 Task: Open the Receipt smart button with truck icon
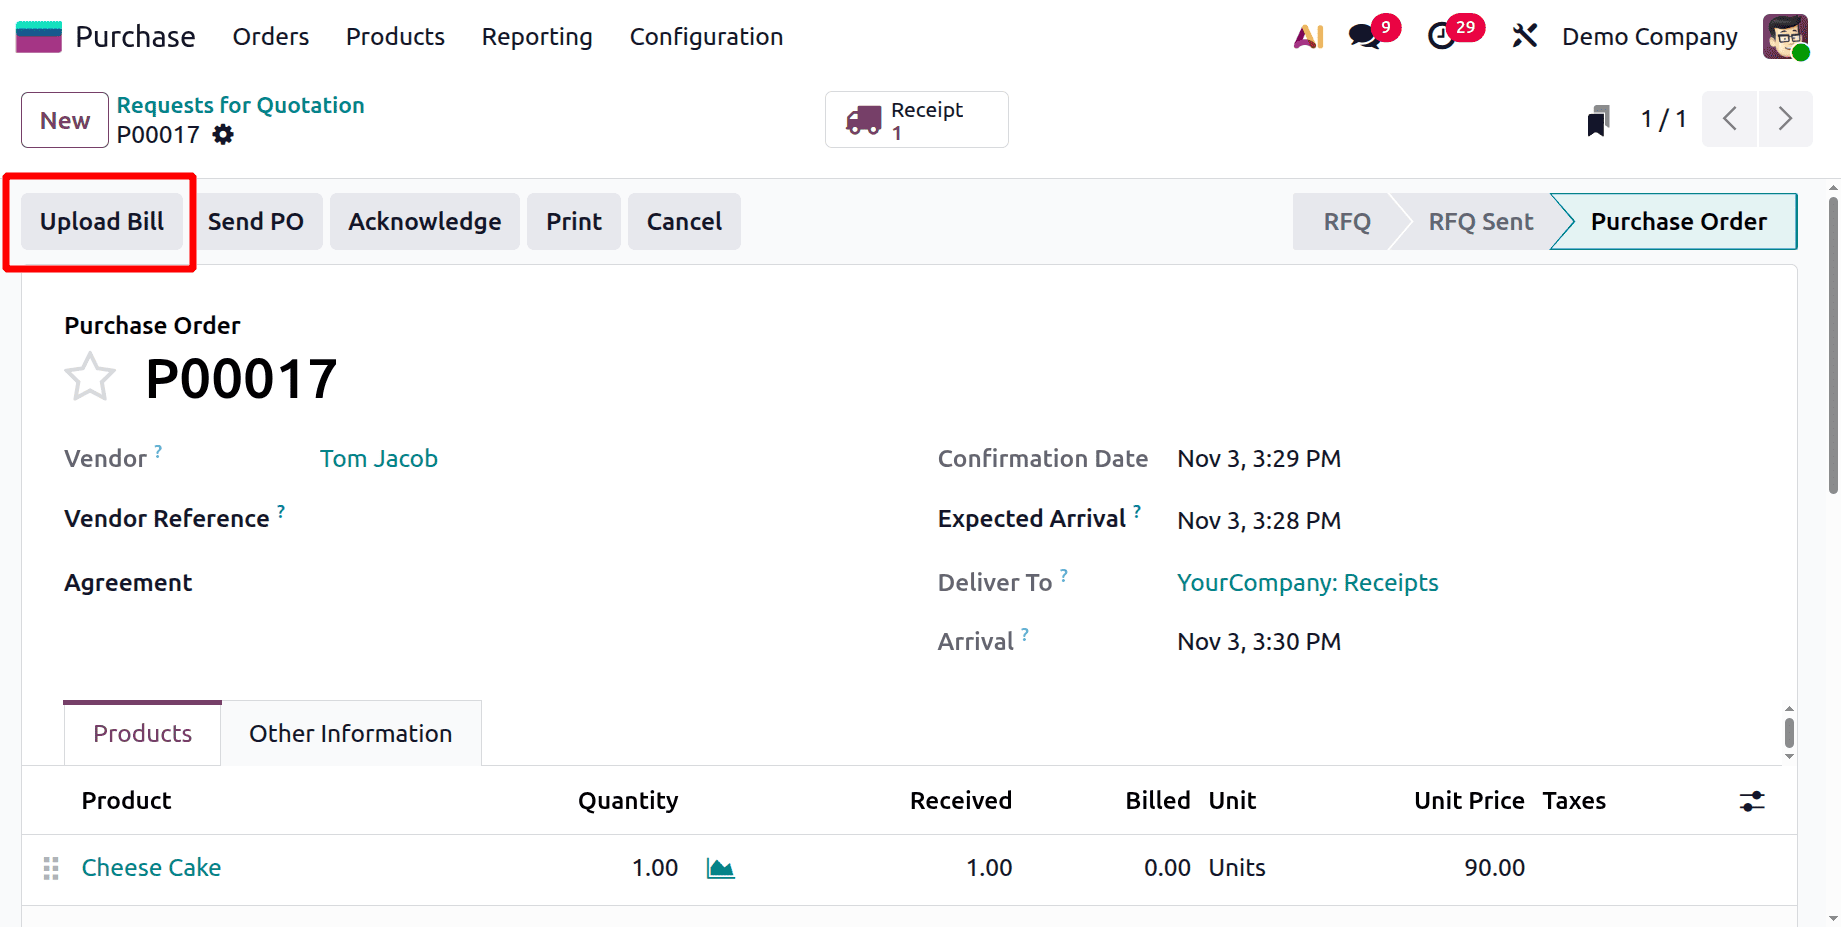click(x=915, y=119)
